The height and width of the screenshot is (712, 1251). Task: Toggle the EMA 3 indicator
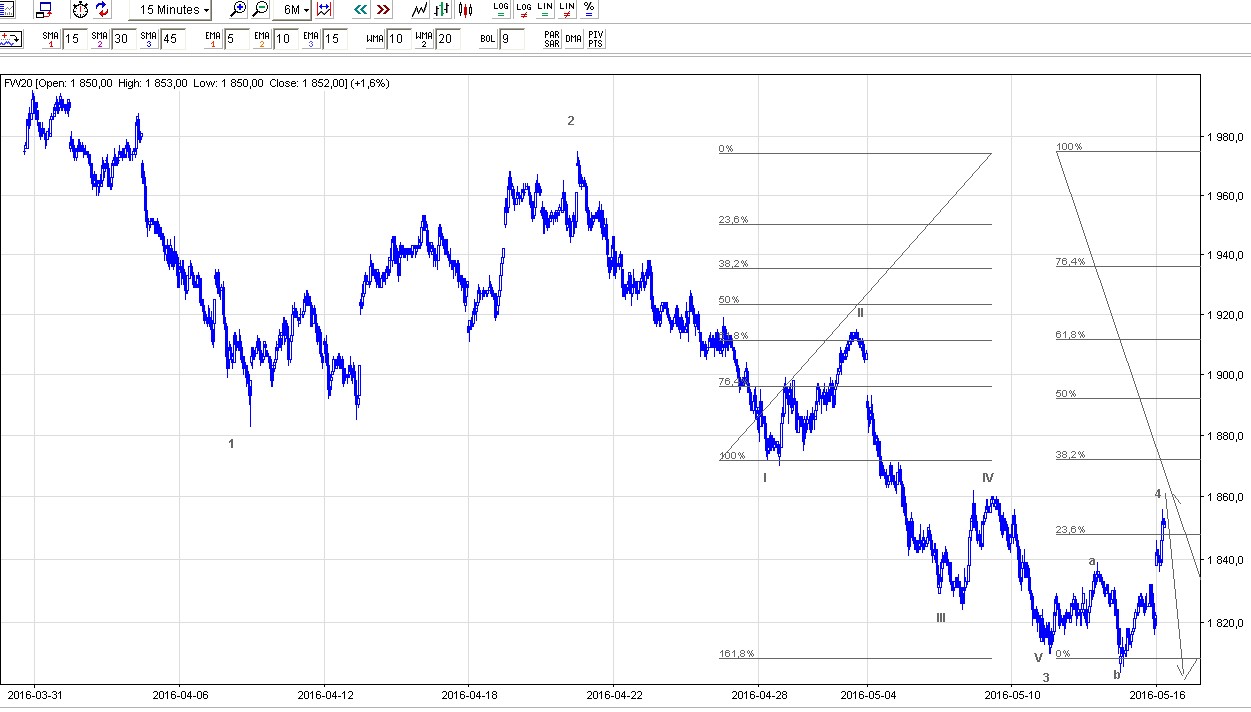point(310,40)
